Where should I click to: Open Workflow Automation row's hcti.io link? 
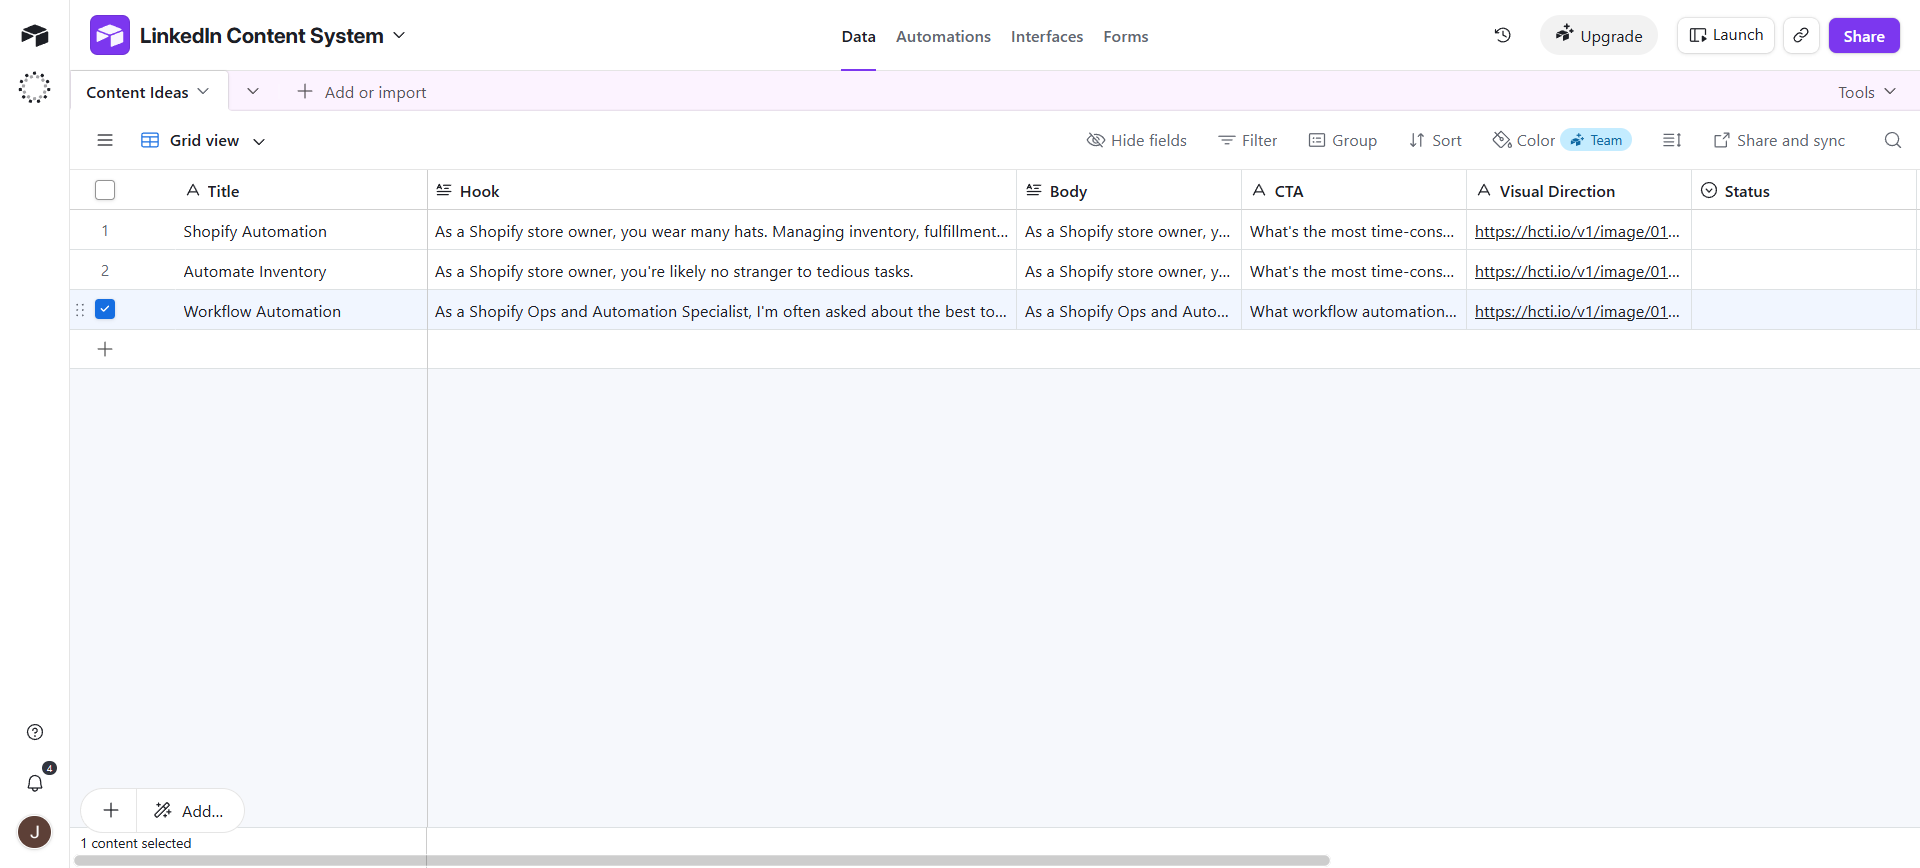pos(1577,311)
